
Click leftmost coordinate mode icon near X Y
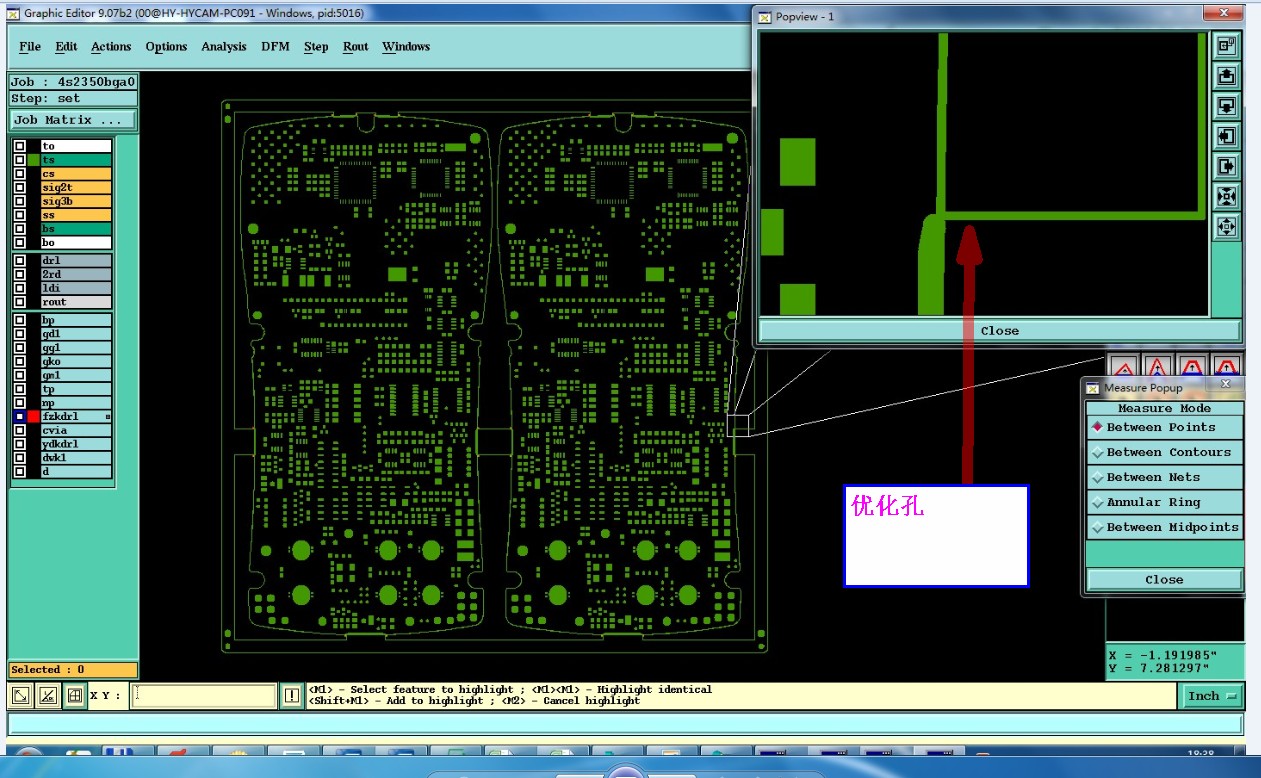click(x=20, y=696)
